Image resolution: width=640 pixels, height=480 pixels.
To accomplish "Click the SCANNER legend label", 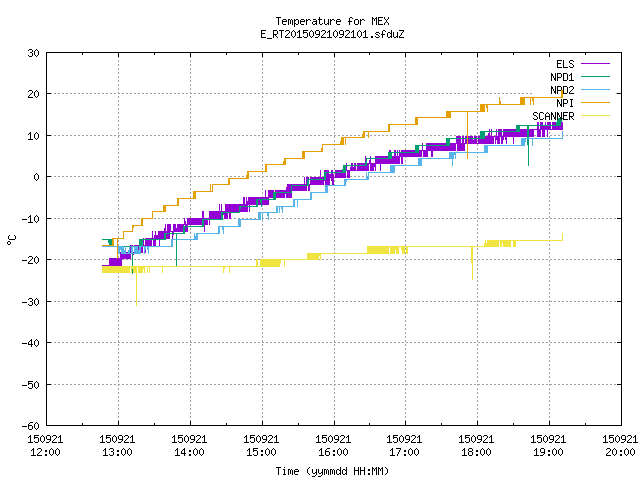I will point(553,116).
